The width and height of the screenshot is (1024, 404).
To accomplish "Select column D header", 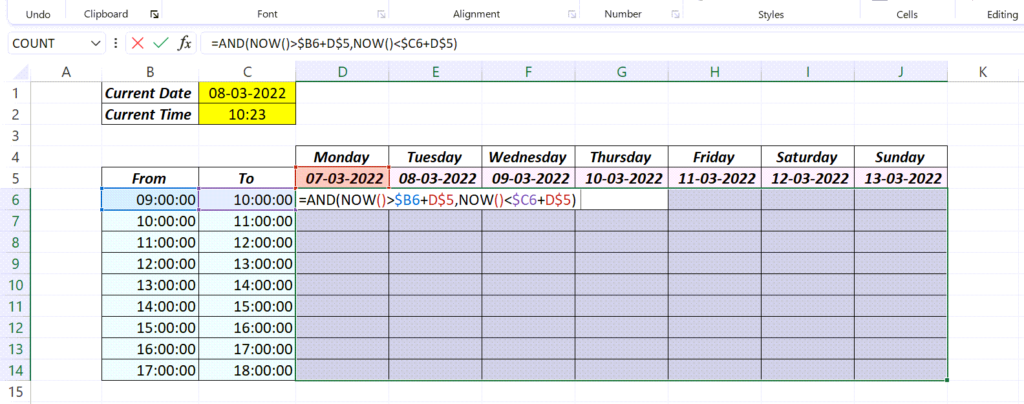I will 342,72.
